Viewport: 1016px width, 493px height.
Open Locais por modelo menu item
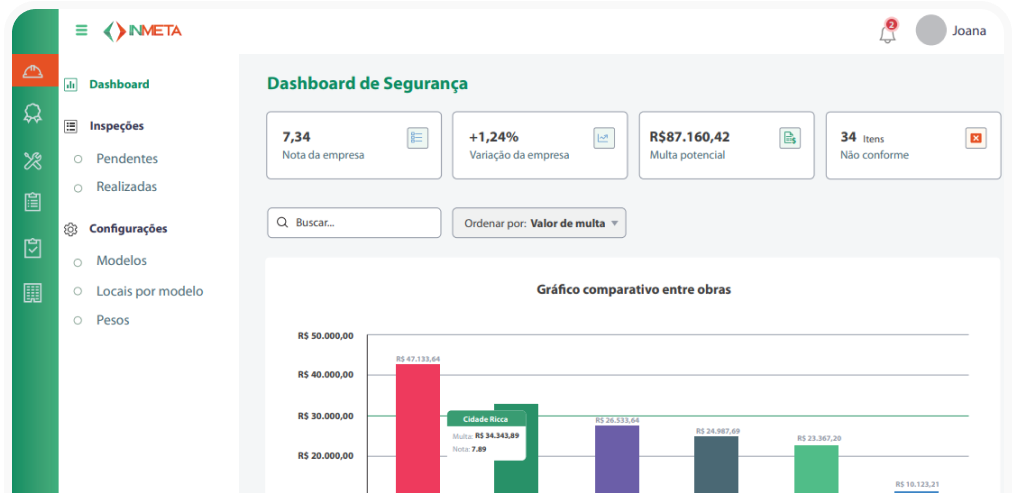tap(149, 292)
